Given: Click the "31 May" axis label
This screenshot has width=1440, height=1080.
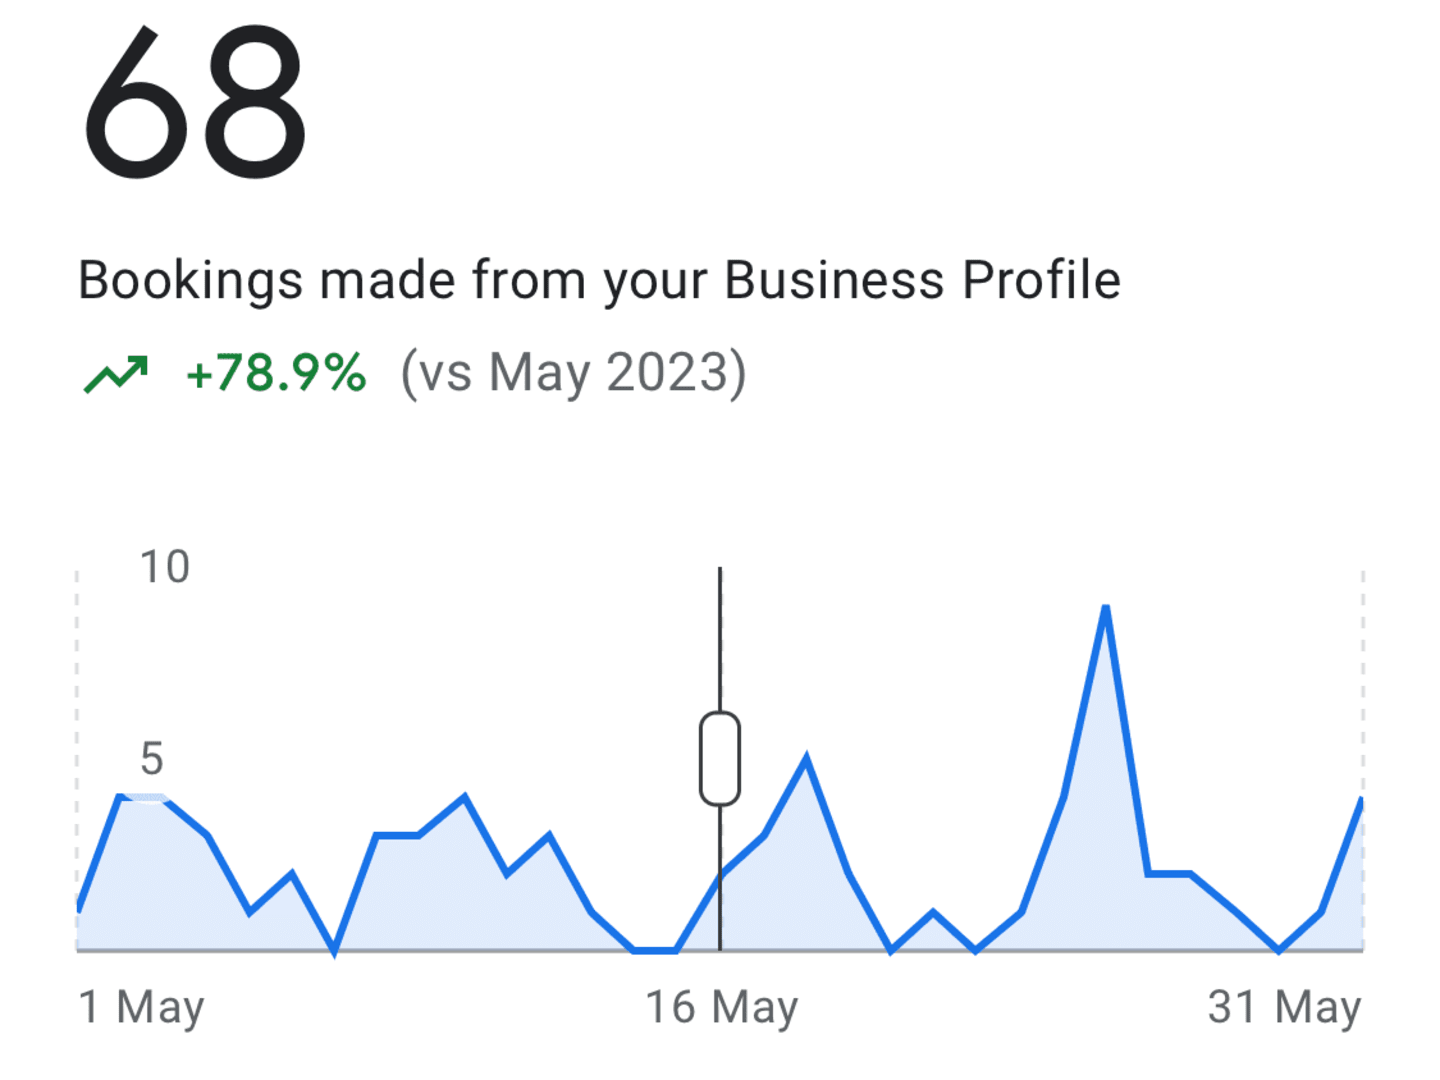Looking at the screenshot, I should coord(1284,1007).
